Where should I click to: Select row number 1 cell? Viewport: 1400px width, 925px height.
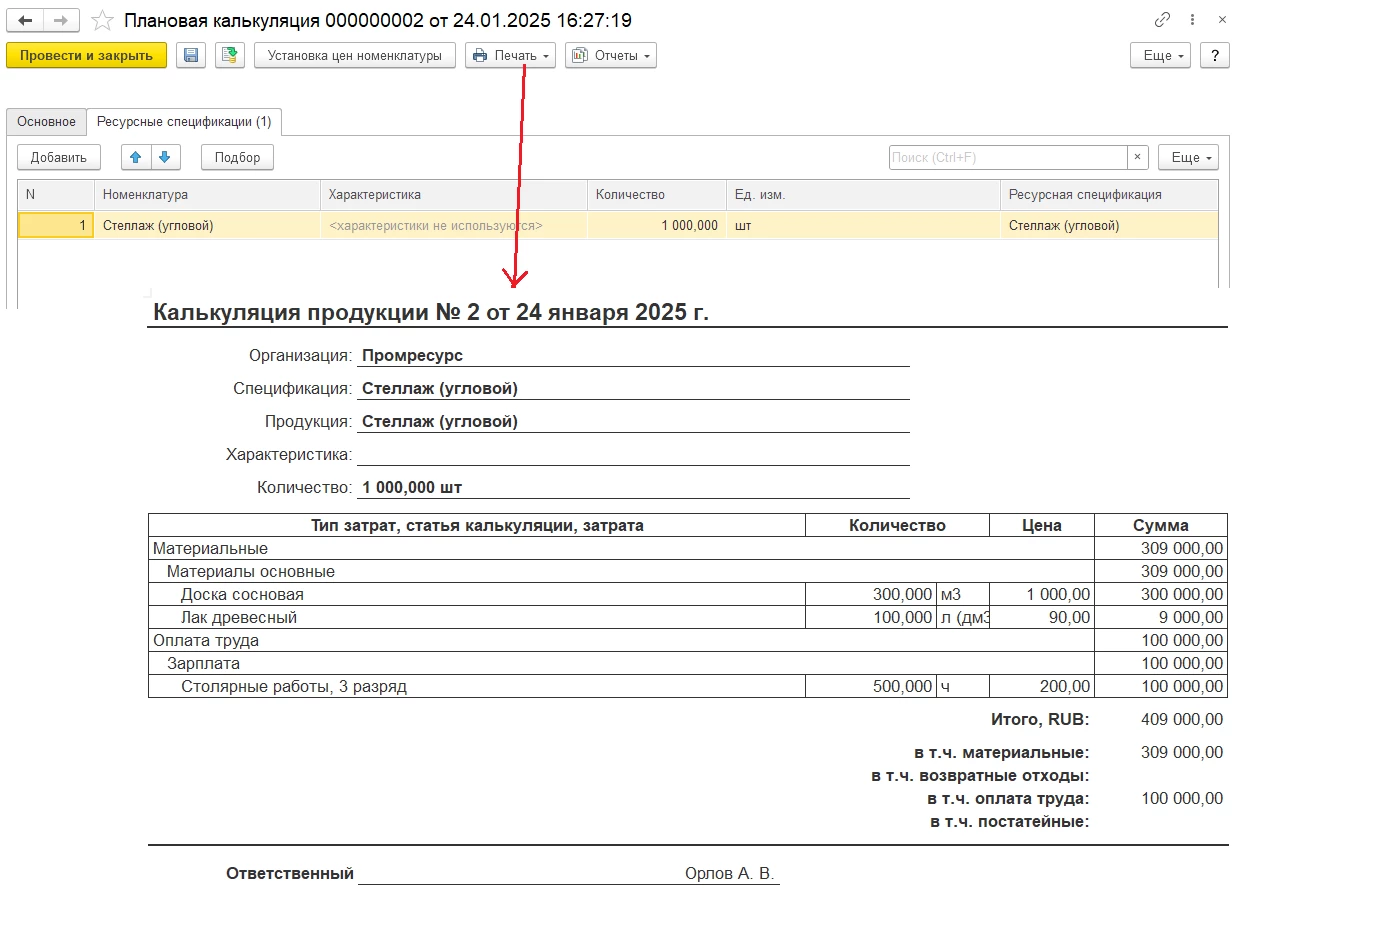click(x=56, y=225)
